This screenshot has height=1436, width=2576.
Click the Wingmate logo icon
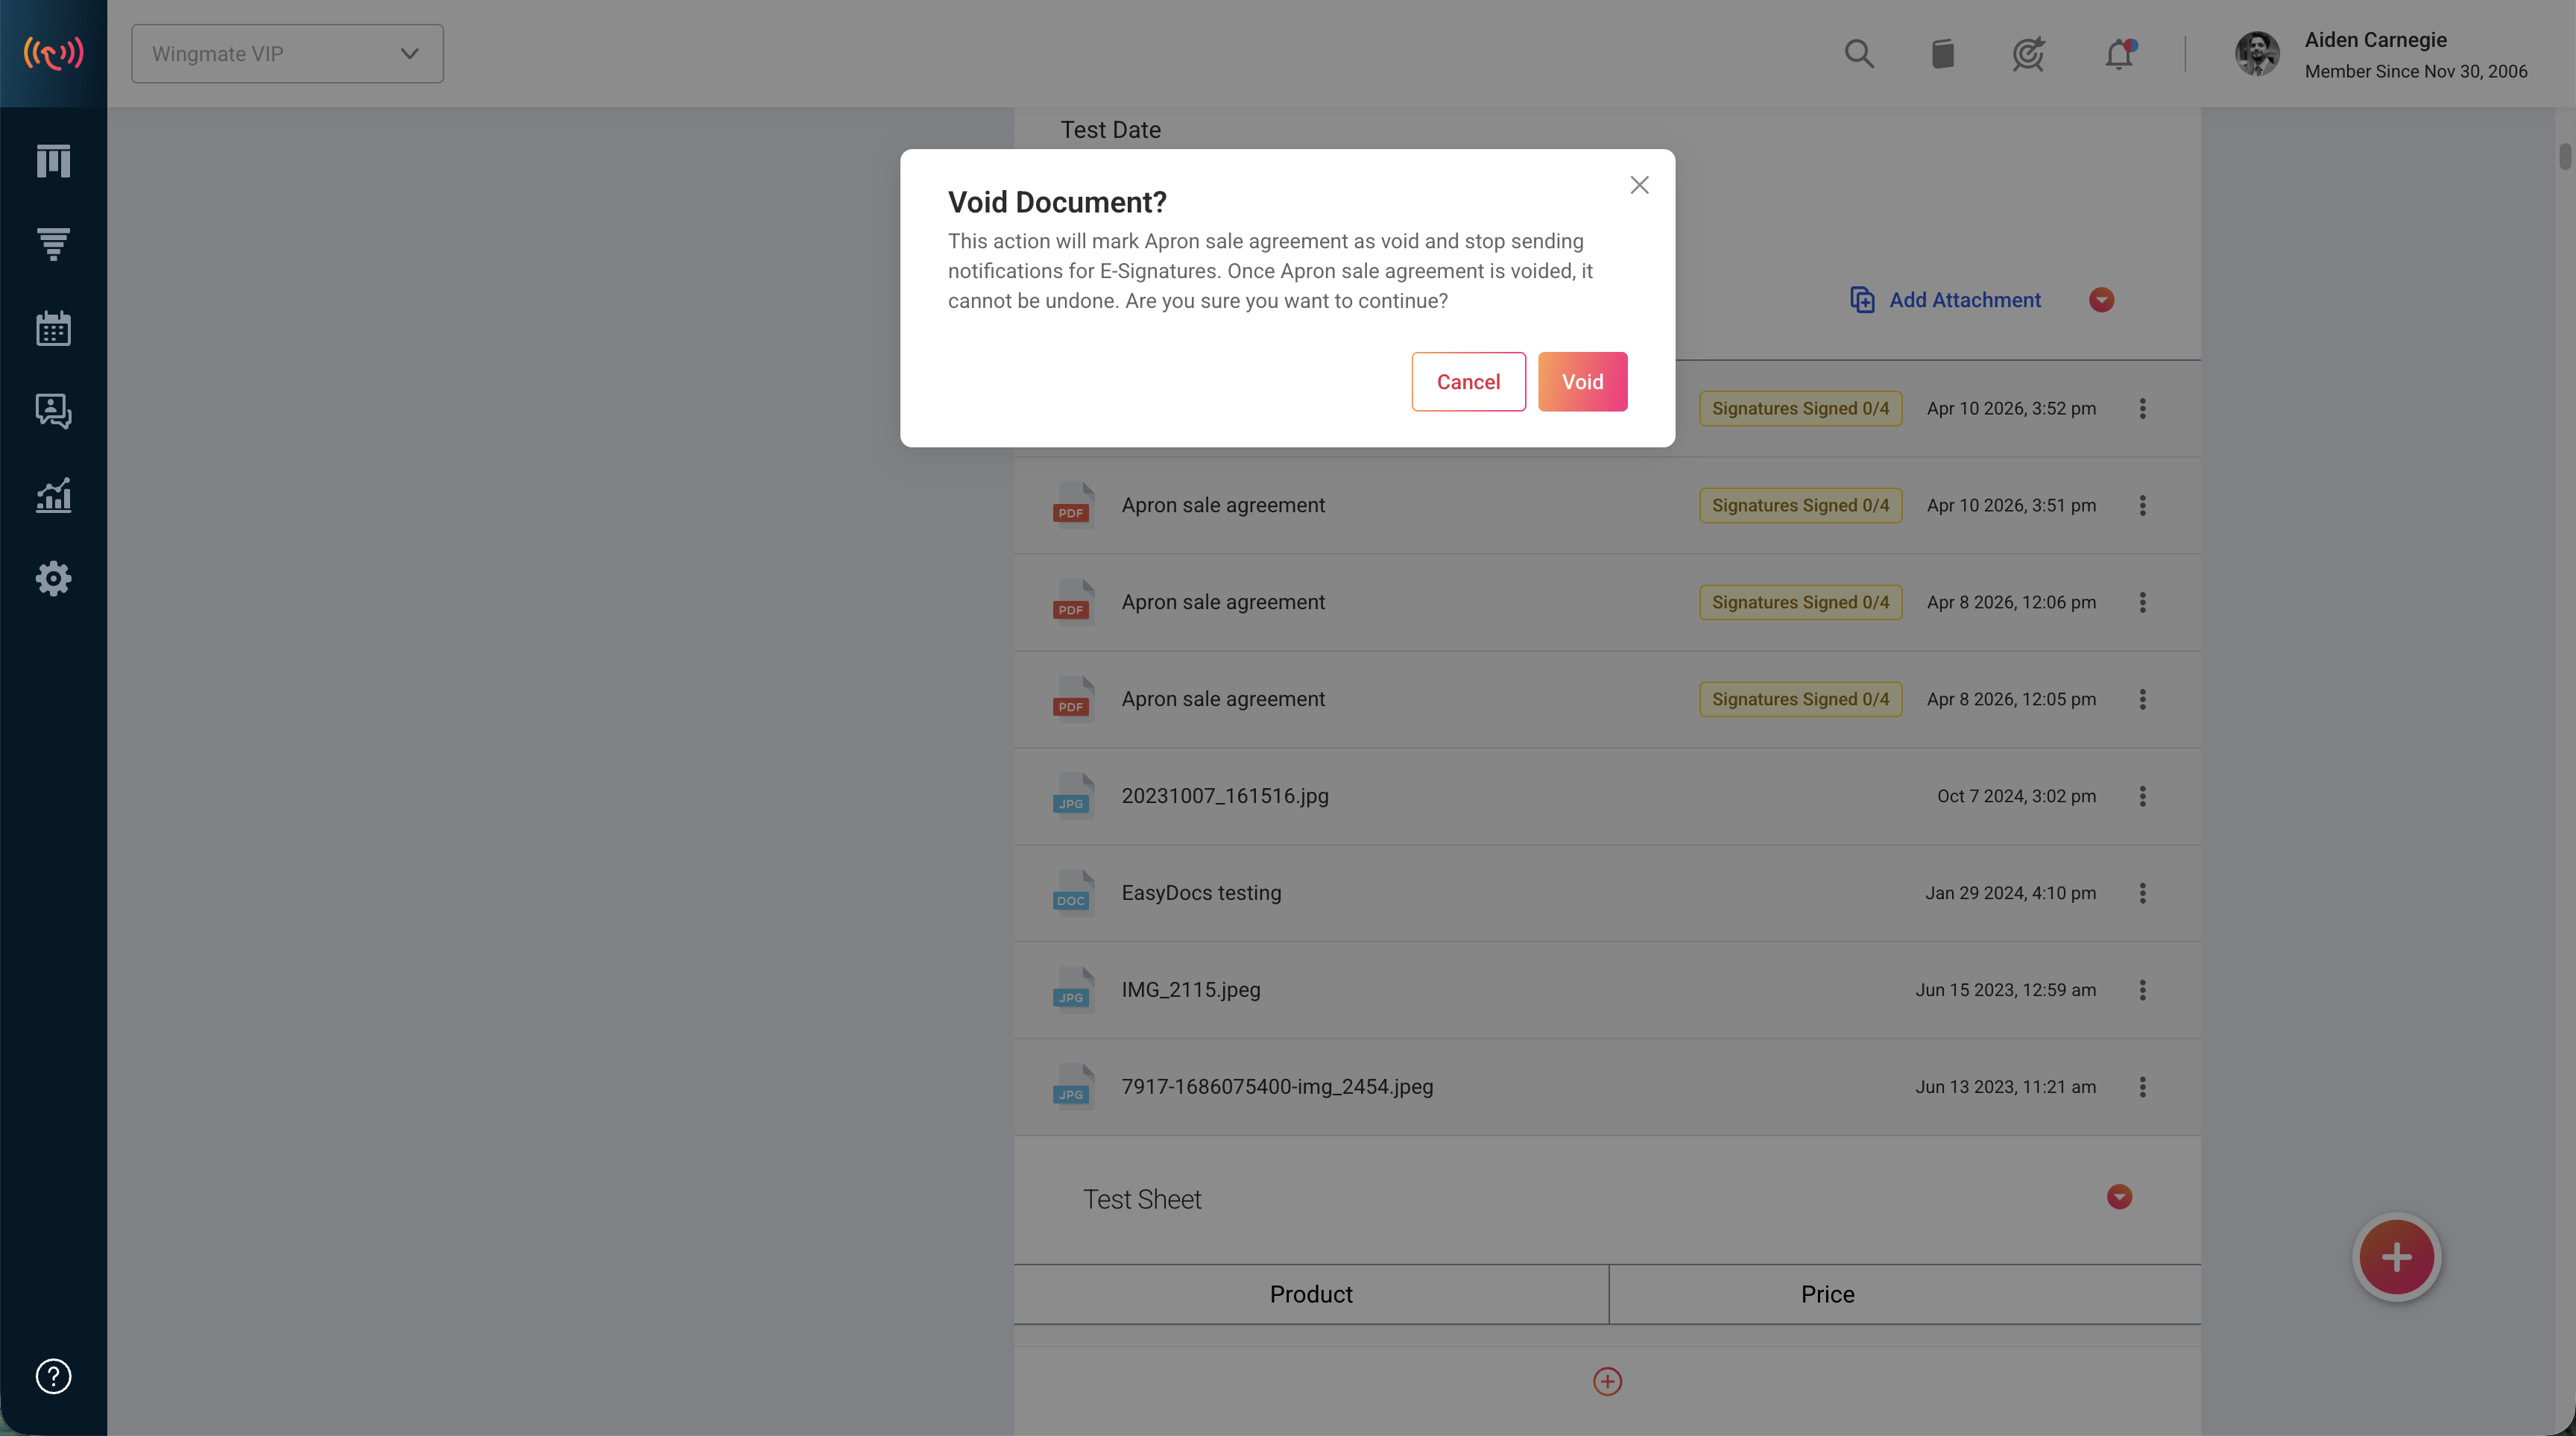[x=53, y=54]
